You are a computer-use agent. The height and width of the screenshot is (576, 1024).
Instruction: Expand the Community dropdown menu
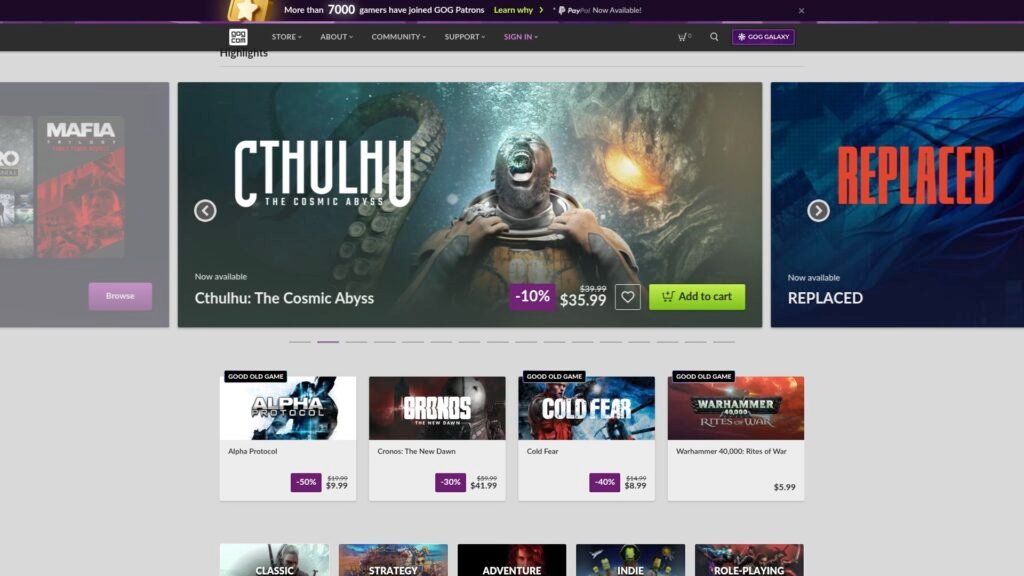pos(398,37)
